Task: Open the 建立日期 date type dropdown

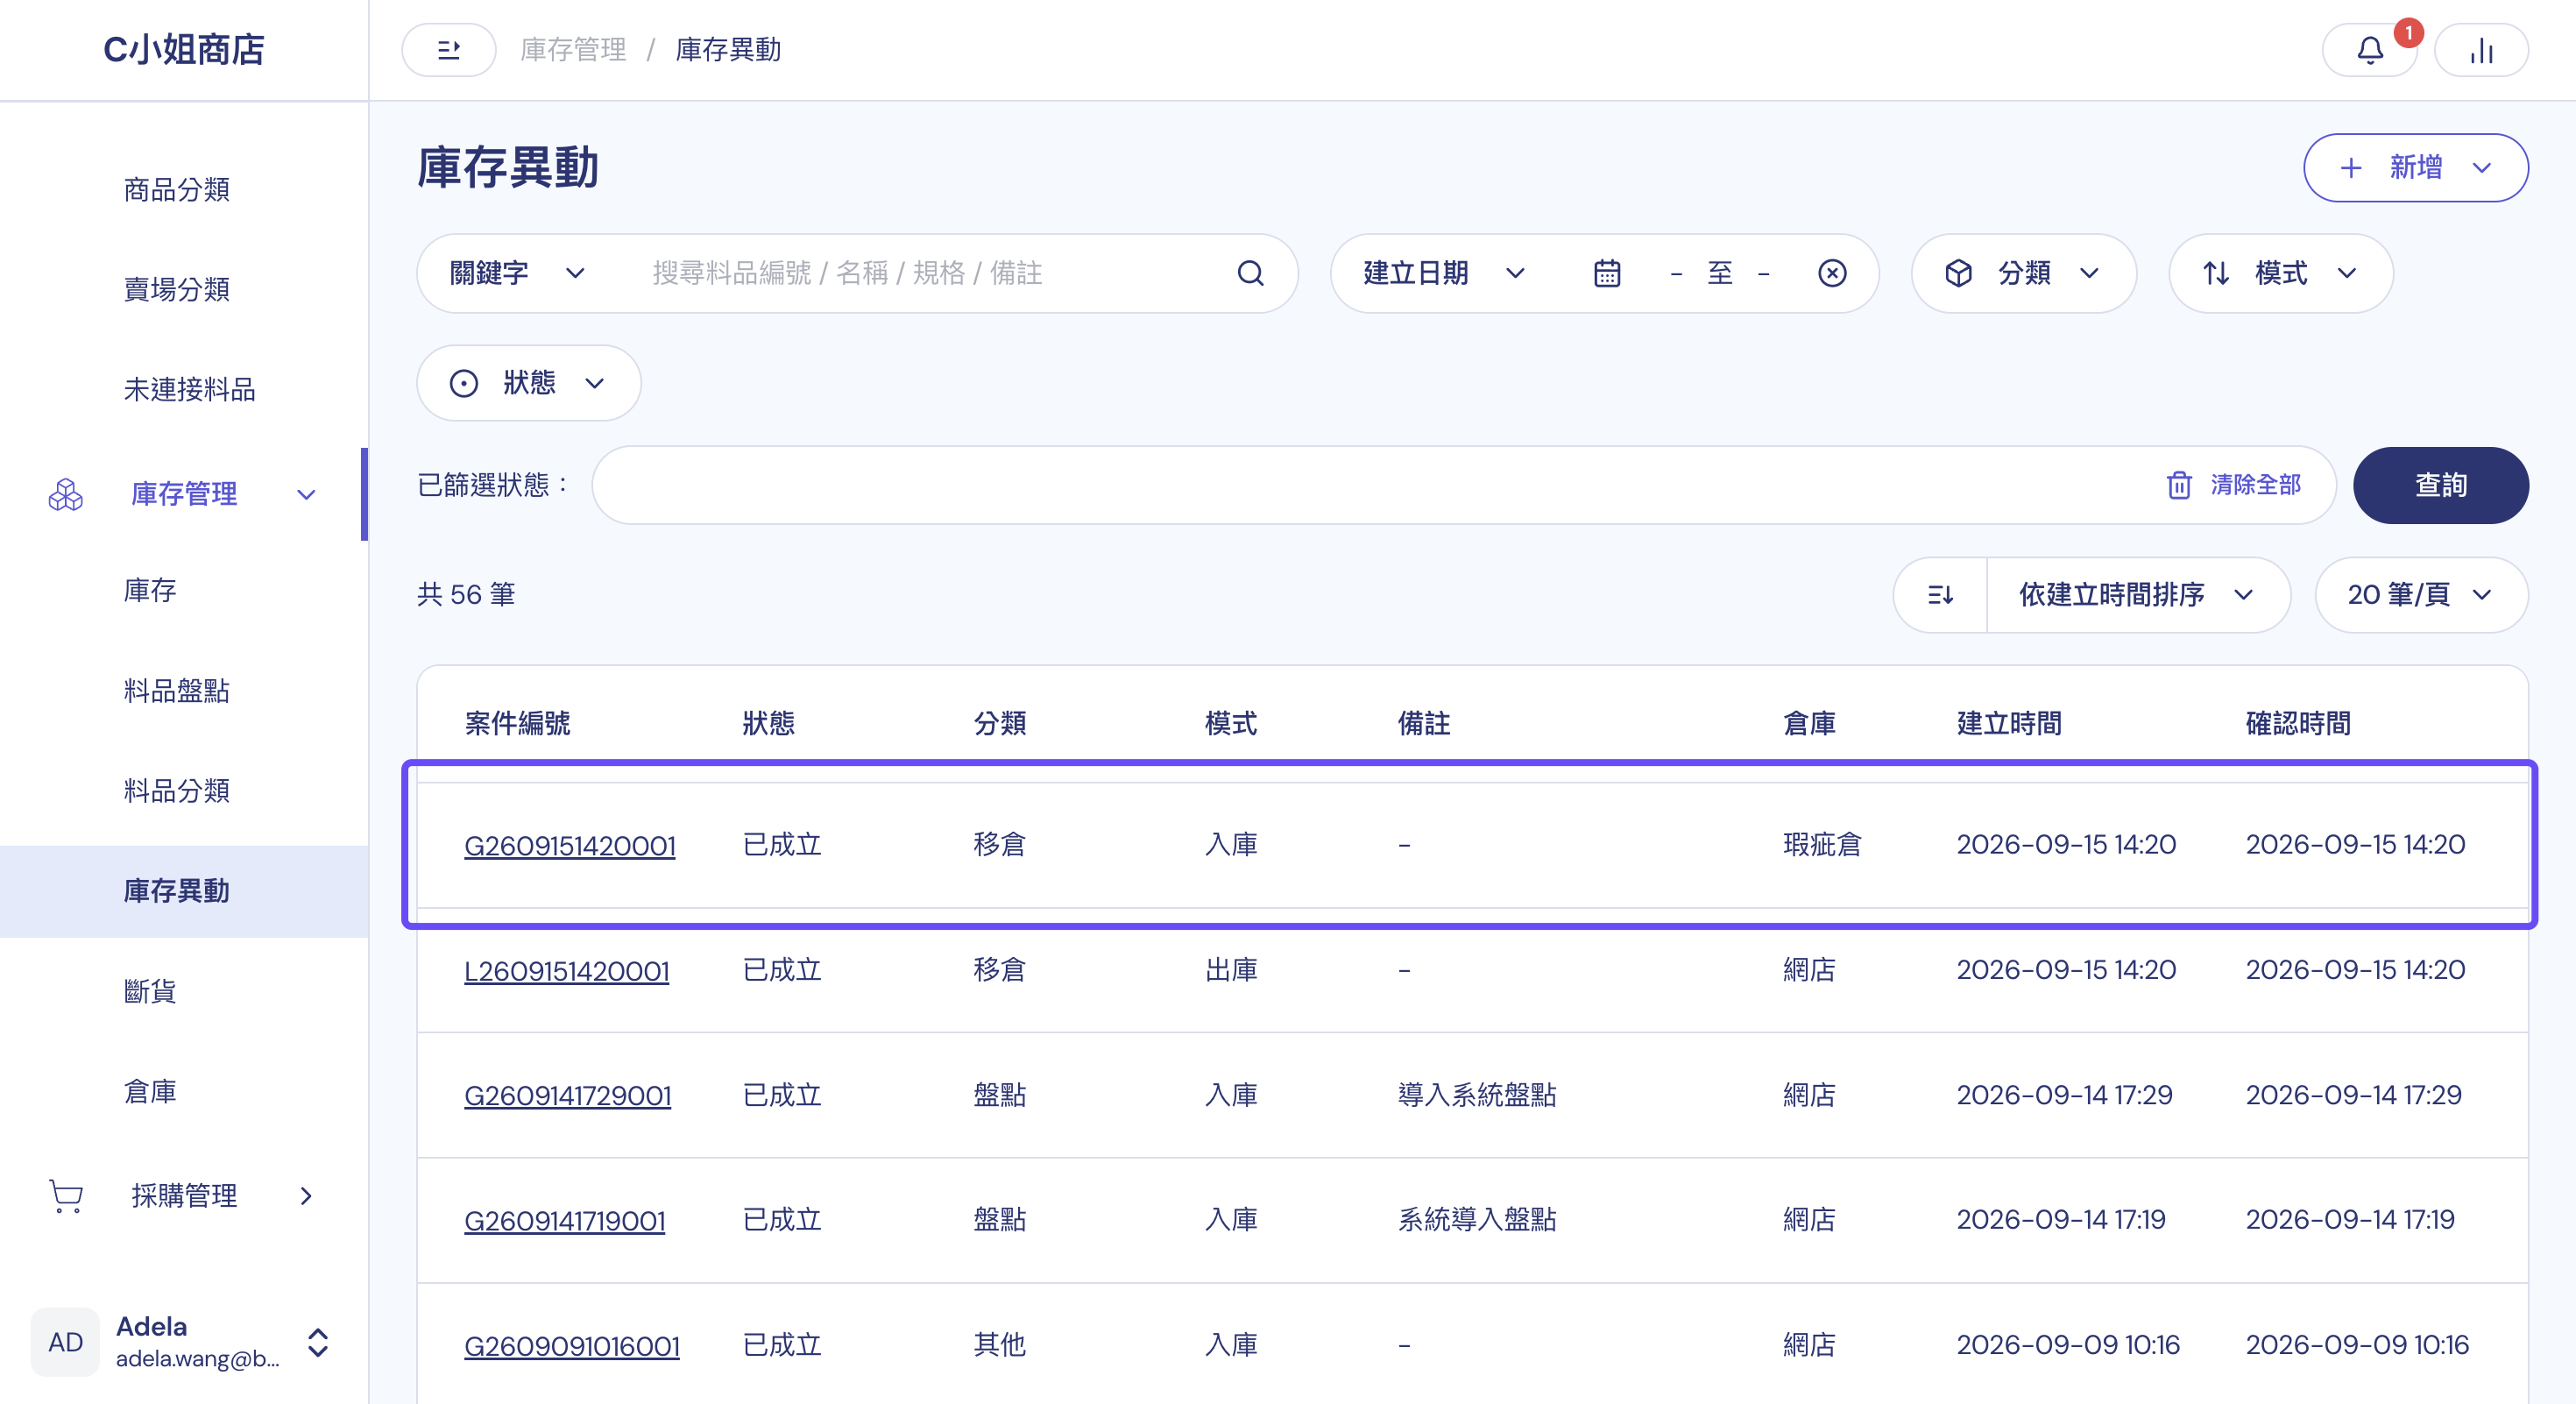Action: pyautogui.click(x=1444, y=273)
